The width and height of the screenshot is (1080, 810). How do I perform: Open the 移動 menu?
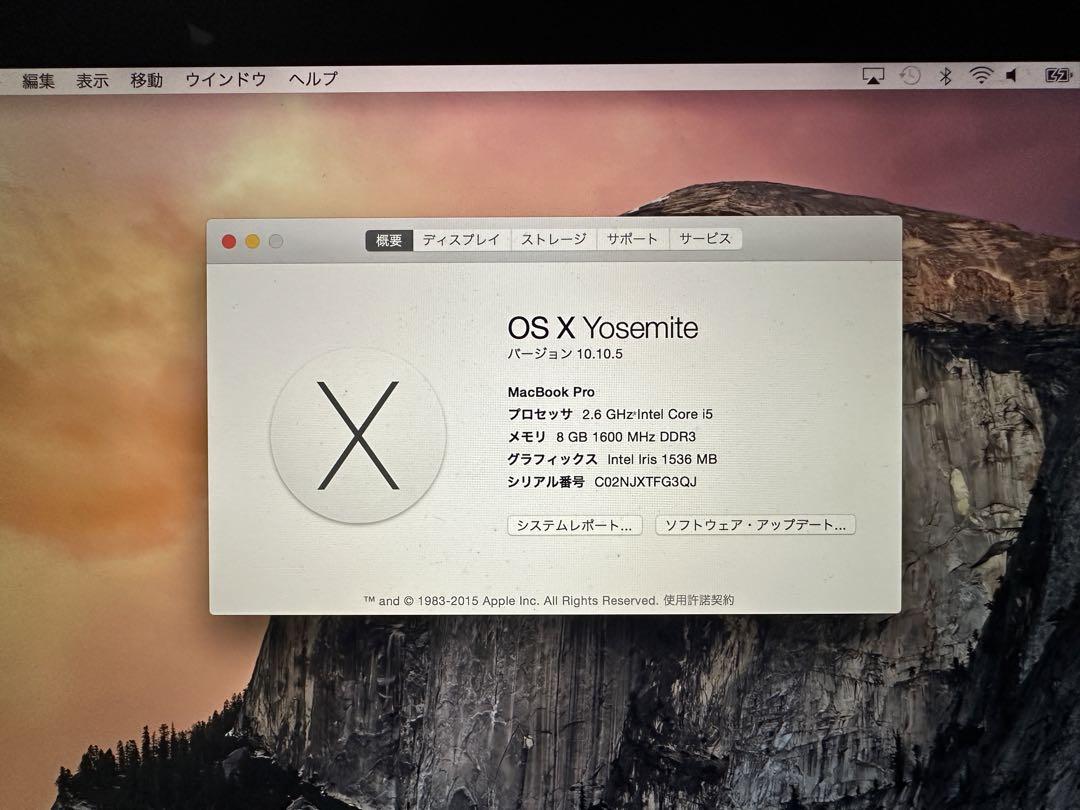tap(147, 80)
